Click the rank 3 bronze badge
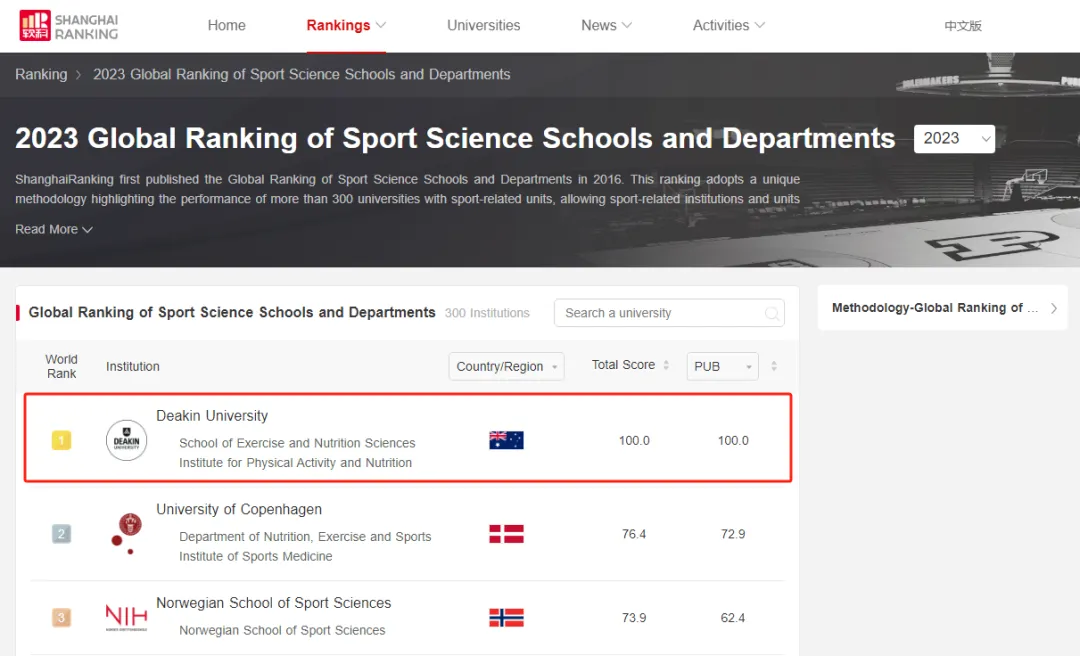 pyautogui.click(x=61, y=617)
